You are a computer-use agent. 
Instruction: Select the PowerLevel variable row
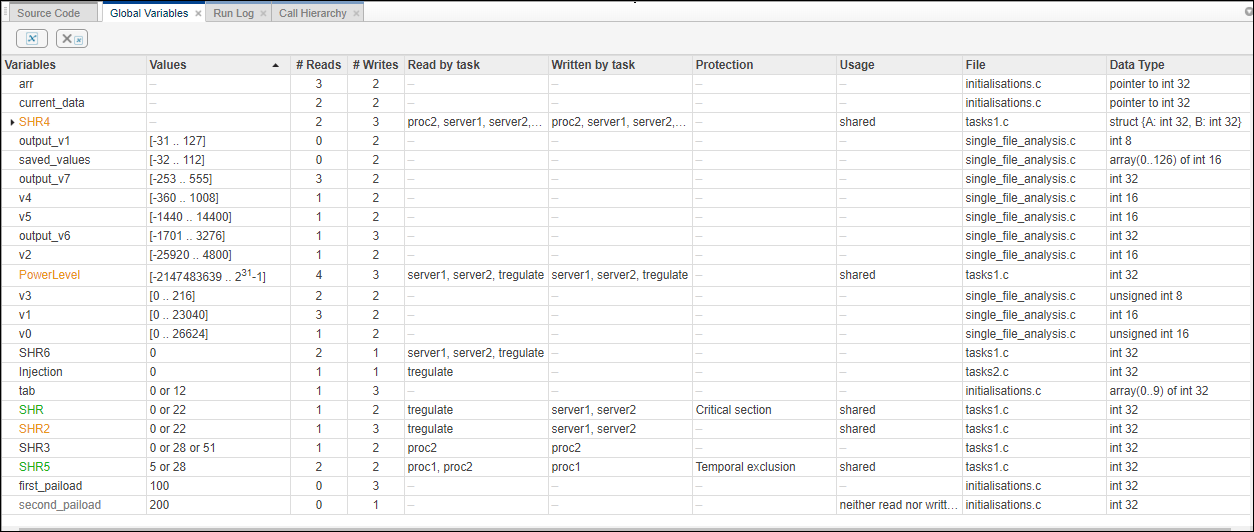pyautogui.click(x=49, y=275)
